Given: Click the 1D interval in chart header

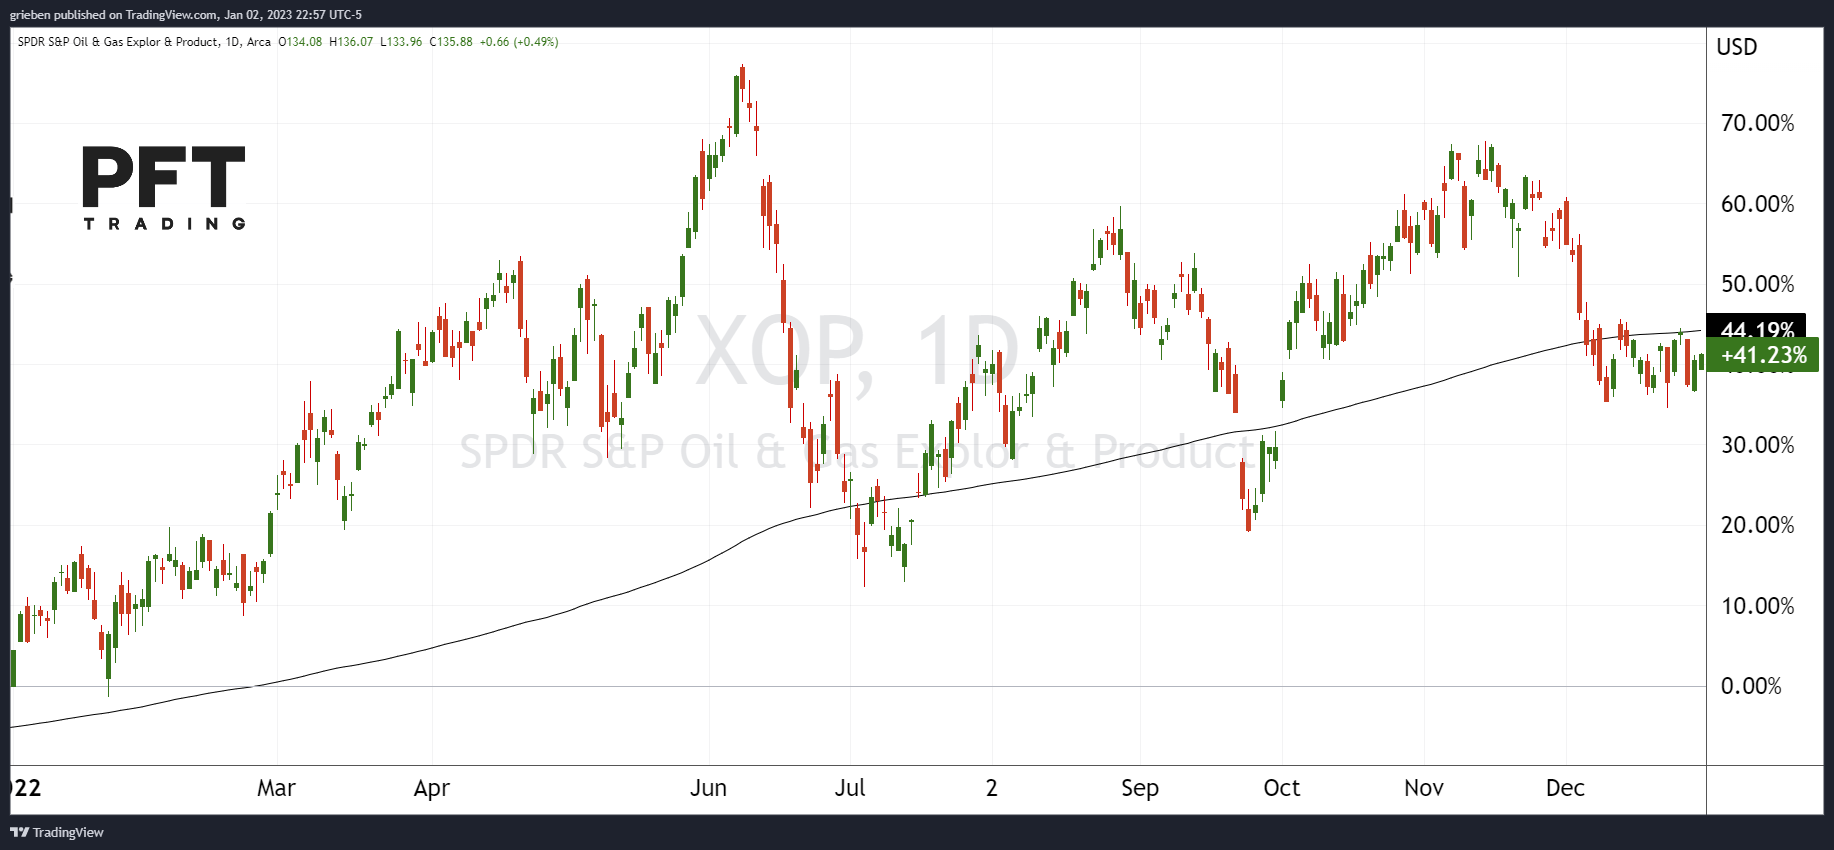Looking at the screenshot, I should click(232, 42).
